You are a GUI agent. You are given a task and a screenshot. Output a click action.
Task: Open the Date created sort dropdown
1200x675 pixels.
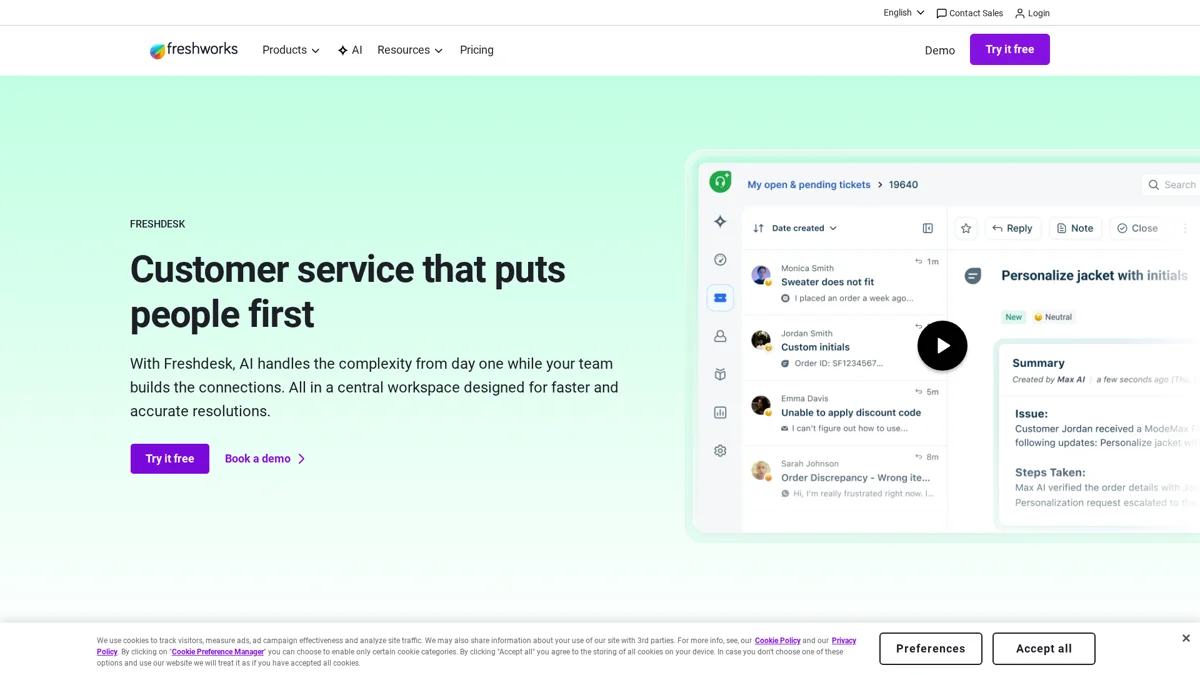tap(804, 228)
